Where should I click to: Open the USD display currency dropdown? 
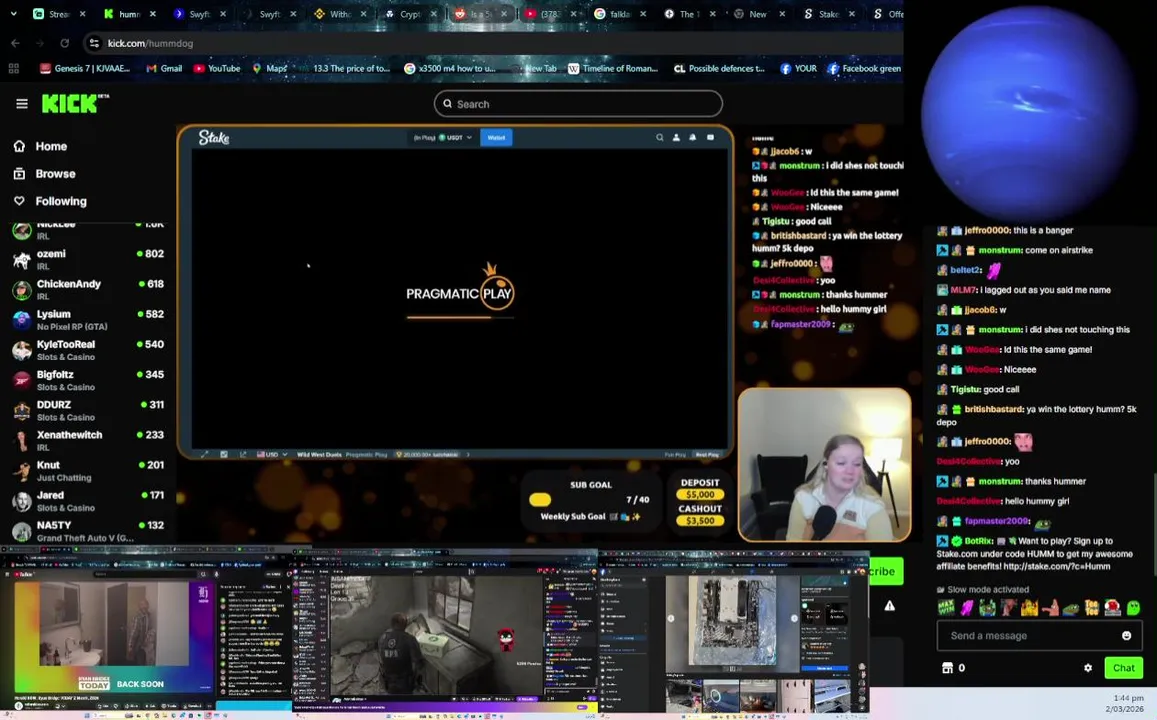tap(271, 454)
